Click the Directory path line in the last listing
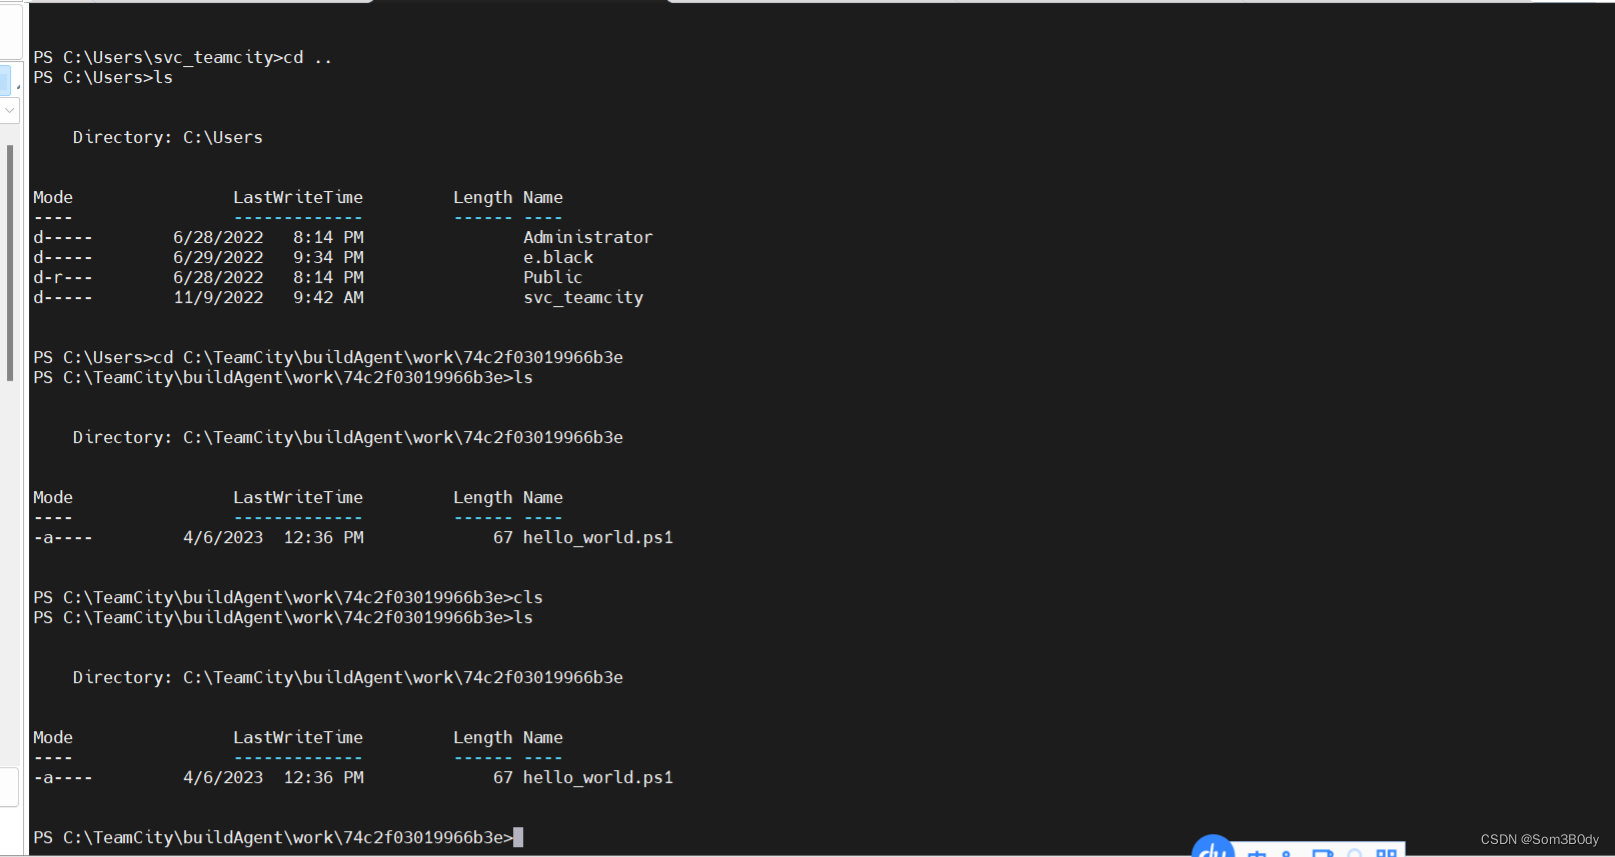 point(348,677)
